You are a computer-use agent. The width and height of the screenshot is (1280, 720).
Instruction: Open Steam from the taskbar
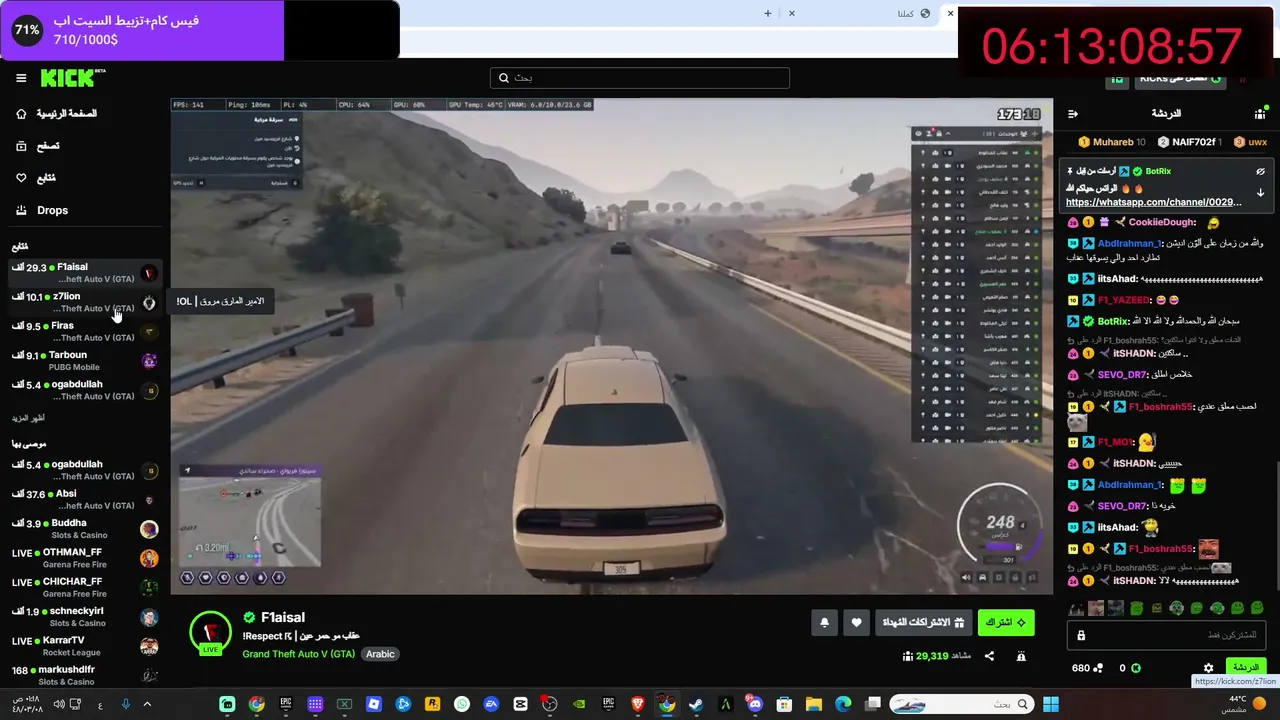click(696, 704)
